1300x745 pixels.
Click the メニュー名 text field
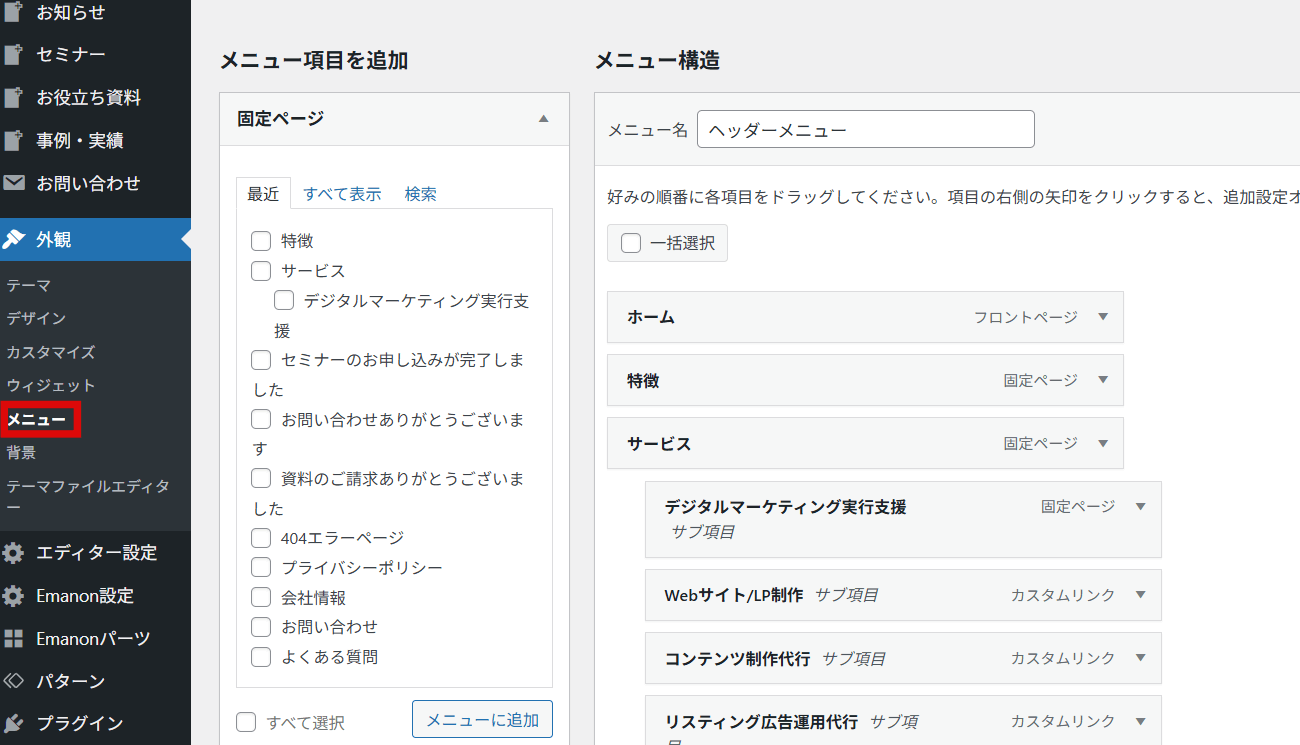(865, 130)
